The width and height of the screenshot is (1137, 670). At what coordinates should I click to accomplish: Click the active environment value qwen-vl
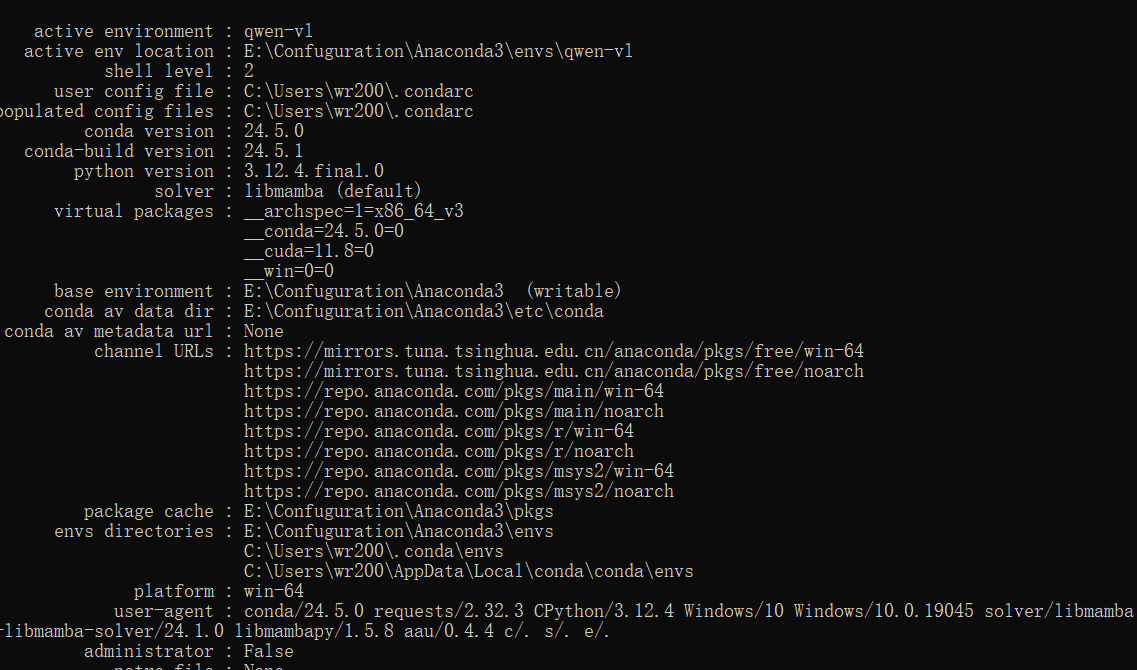[x=278, y=31]
